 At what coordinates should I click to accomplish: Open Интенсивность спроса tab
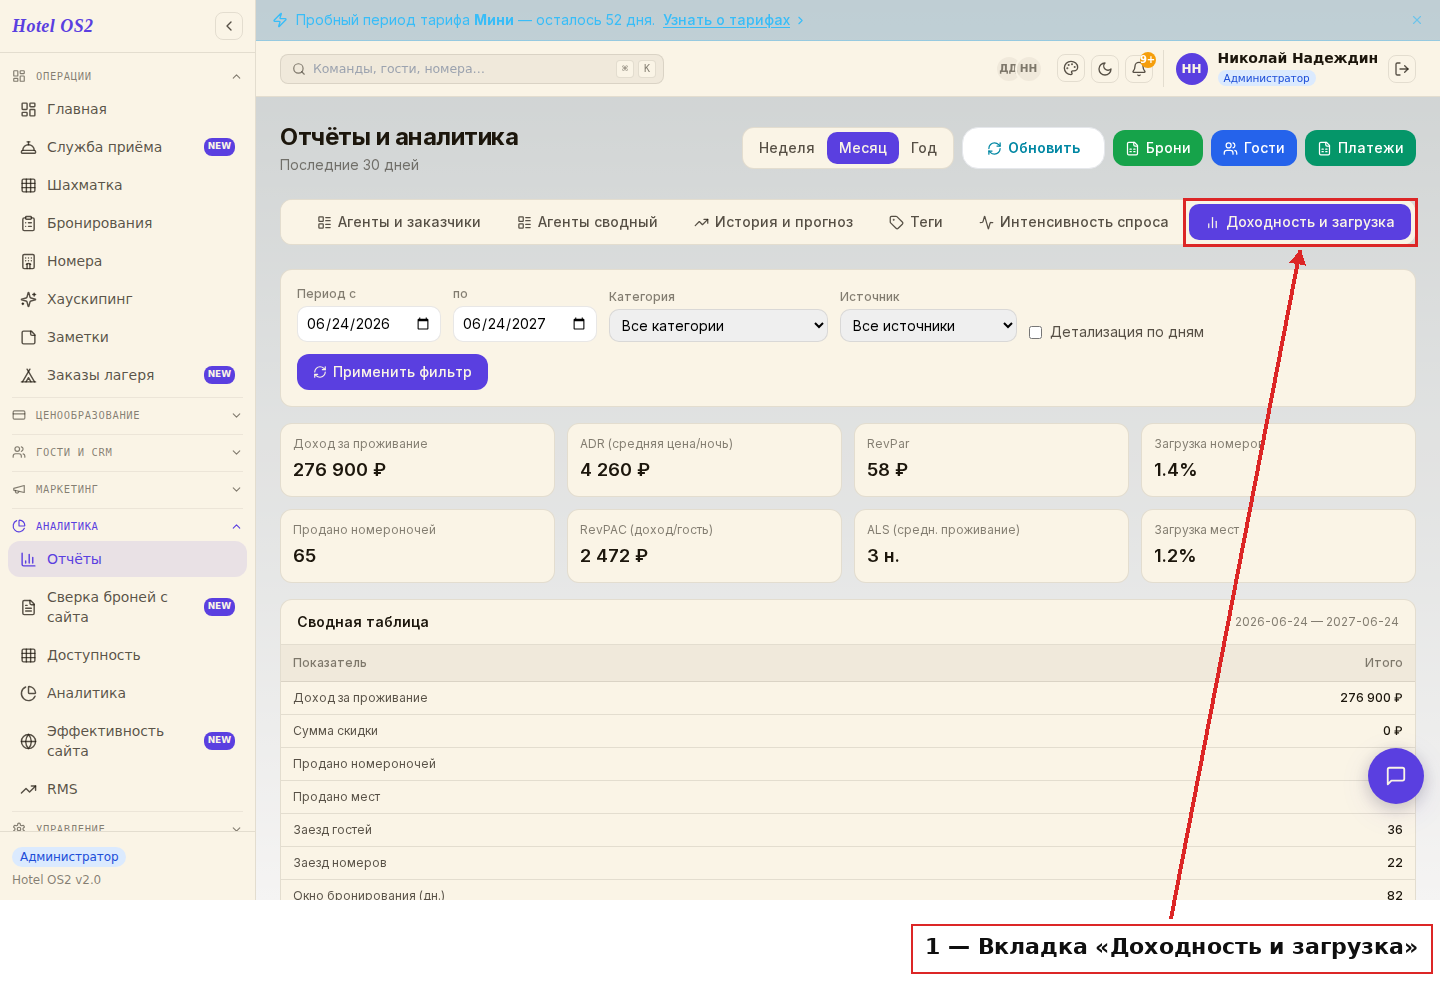pyautogui.click(x=1074, y=222)
